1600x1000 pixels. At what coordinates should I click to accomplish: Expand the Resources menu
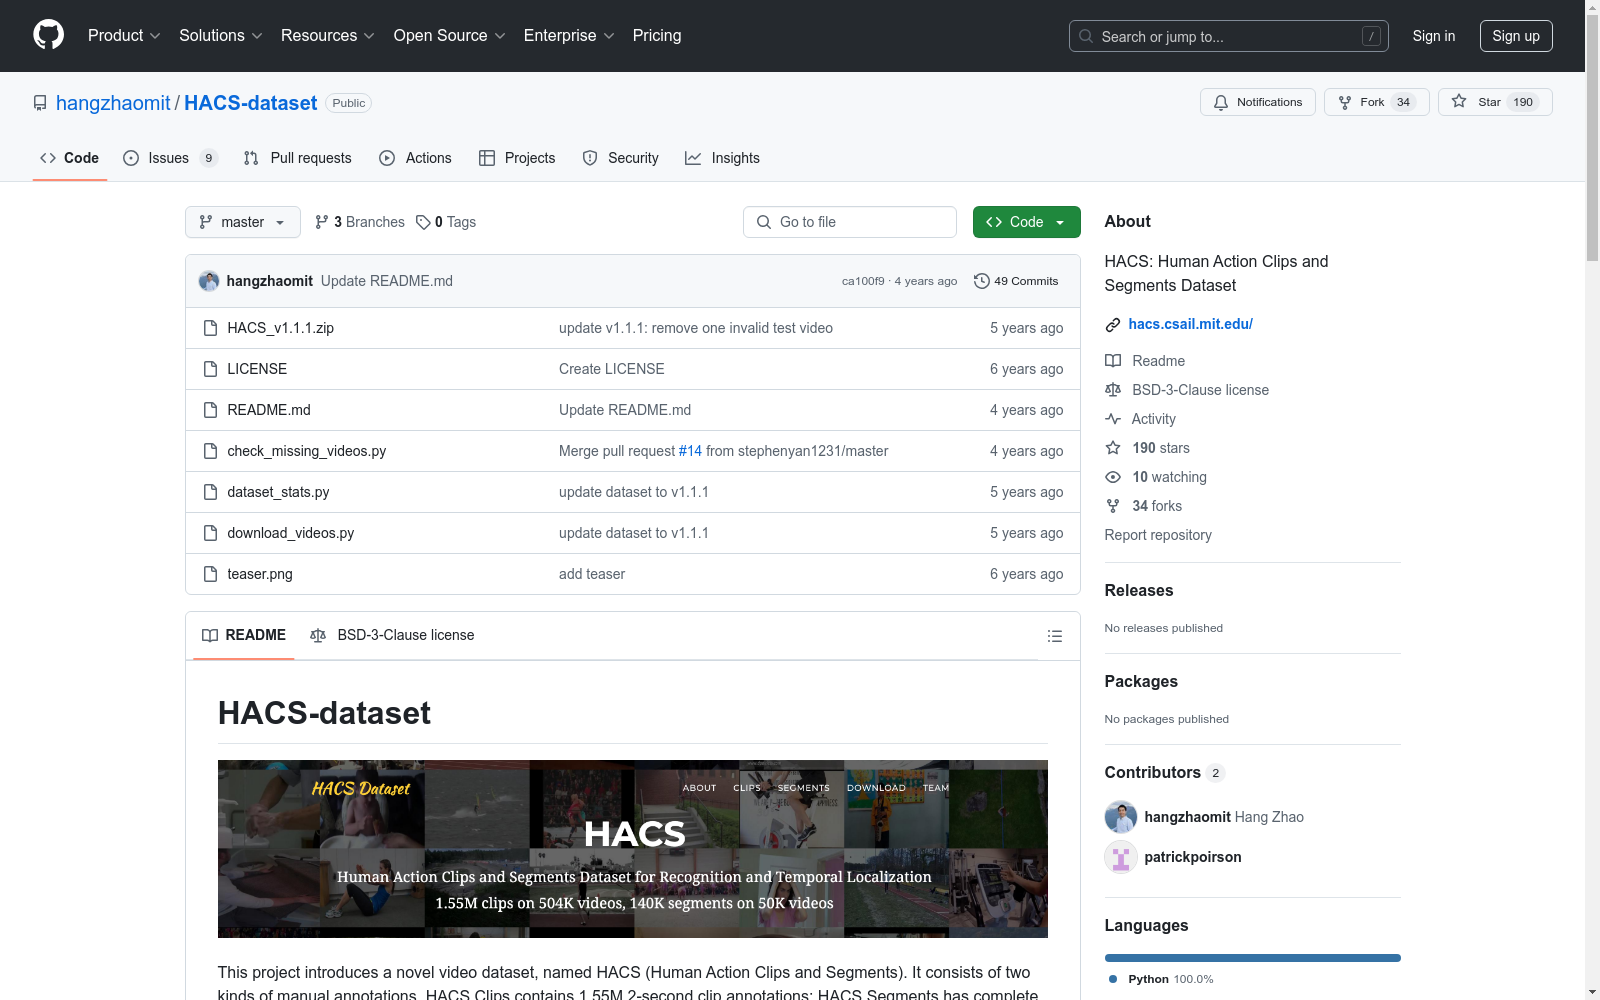328,36
